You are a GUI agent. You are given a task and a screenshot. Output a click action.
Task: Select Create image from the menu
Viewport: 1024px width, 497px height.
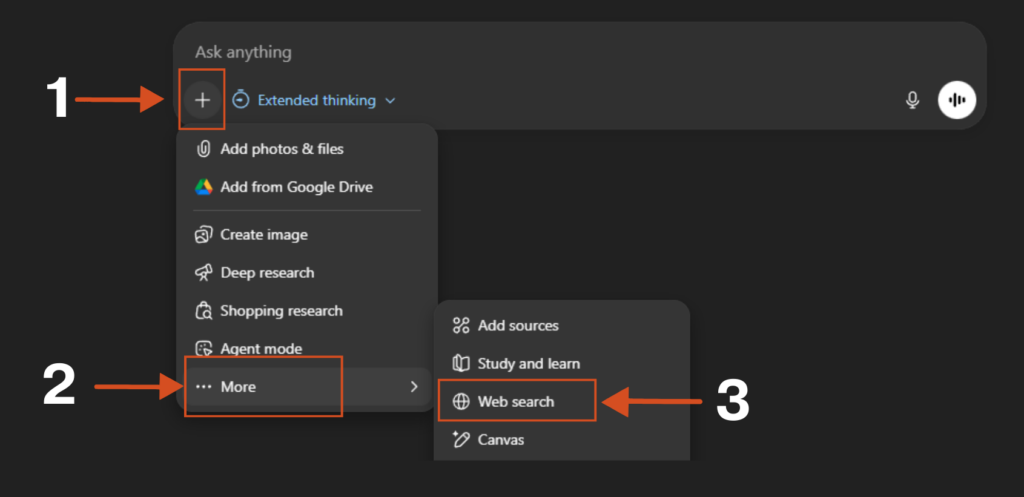click(x=264, y=235)
